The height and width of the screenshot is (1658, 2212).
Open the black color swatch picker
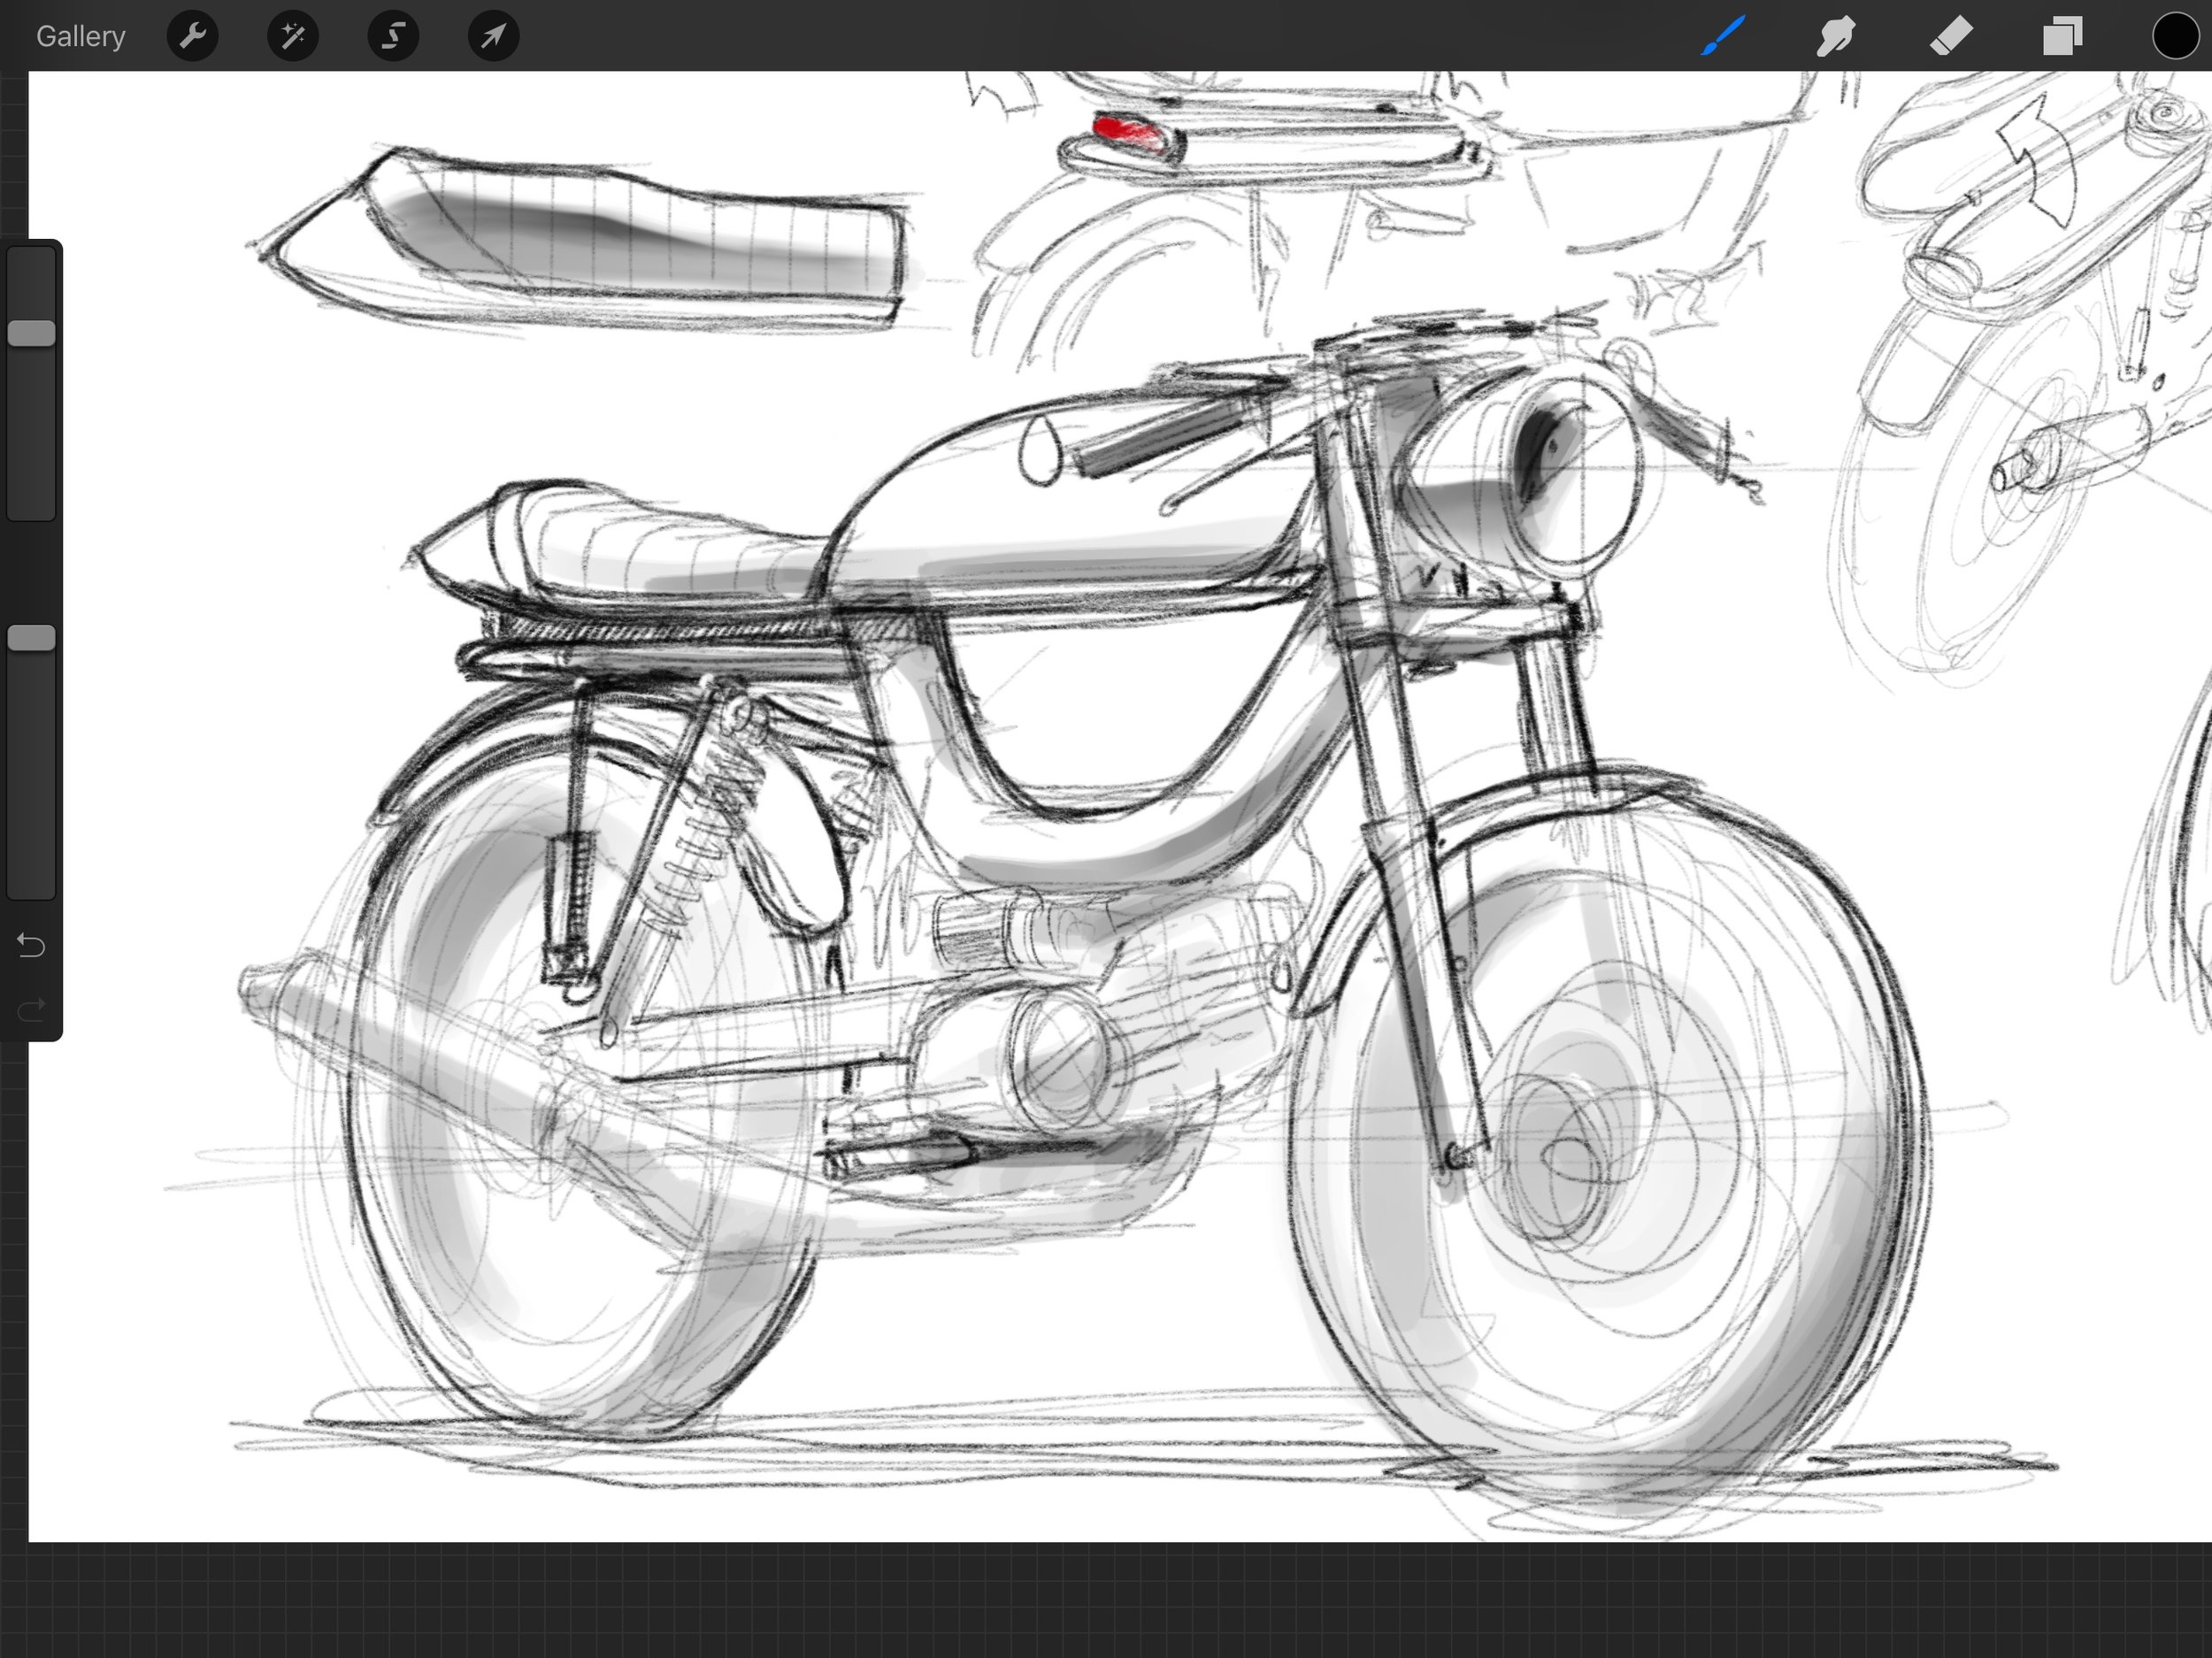click(2175, 36)
